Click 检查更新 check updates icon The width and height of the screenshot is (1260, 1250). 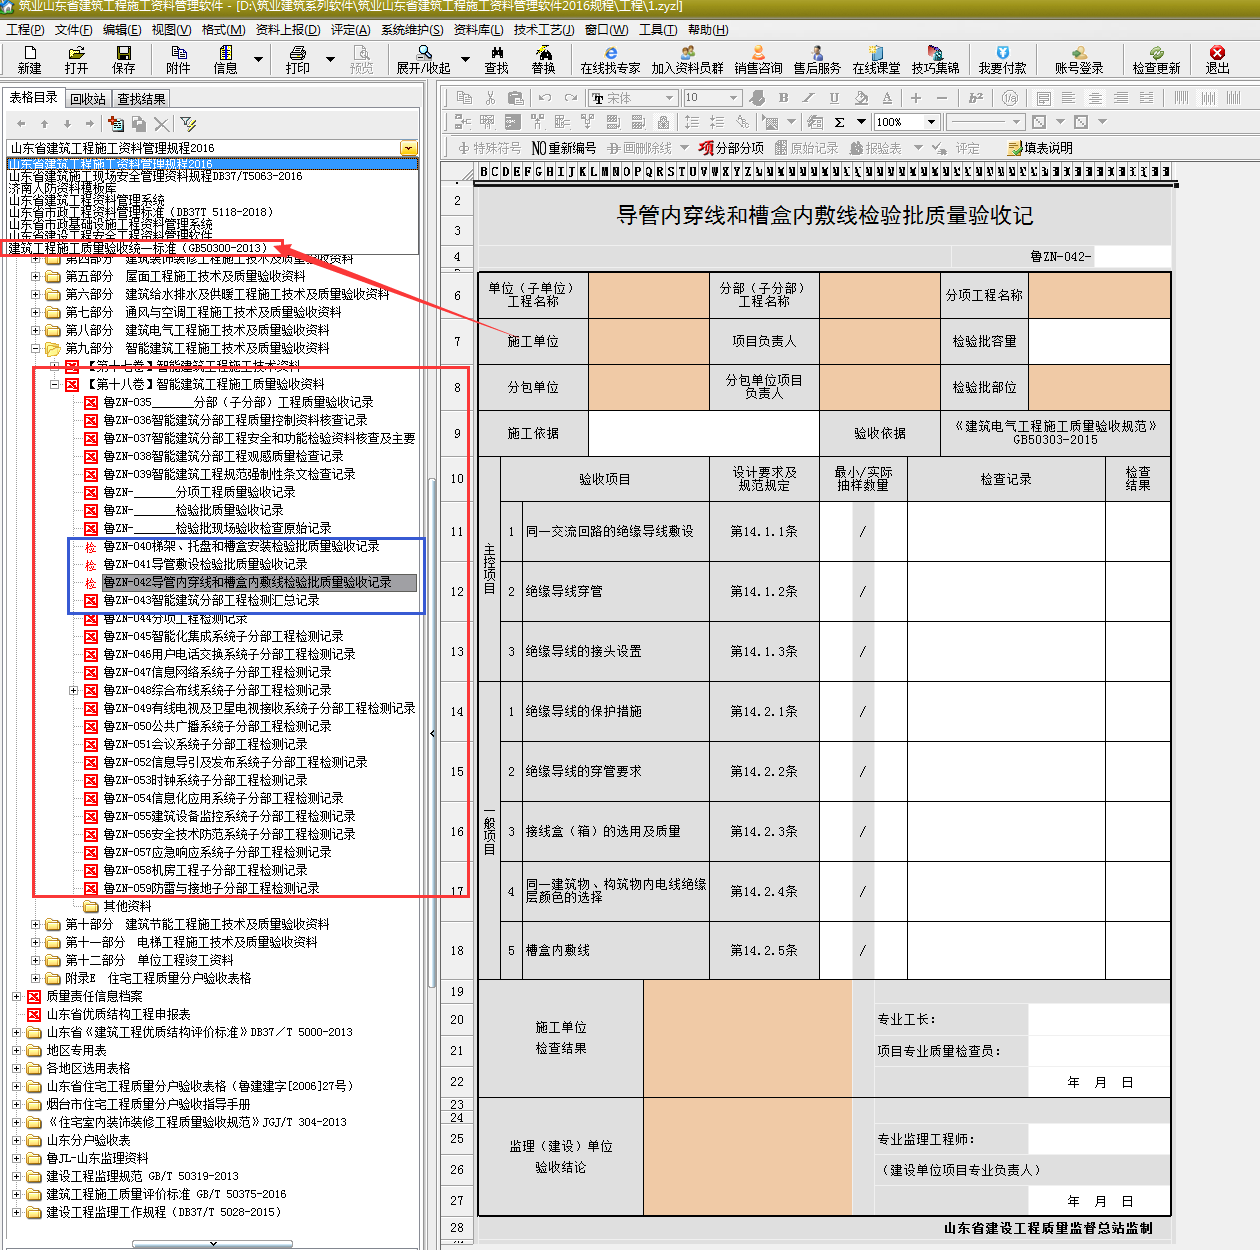pos(1156,60)
